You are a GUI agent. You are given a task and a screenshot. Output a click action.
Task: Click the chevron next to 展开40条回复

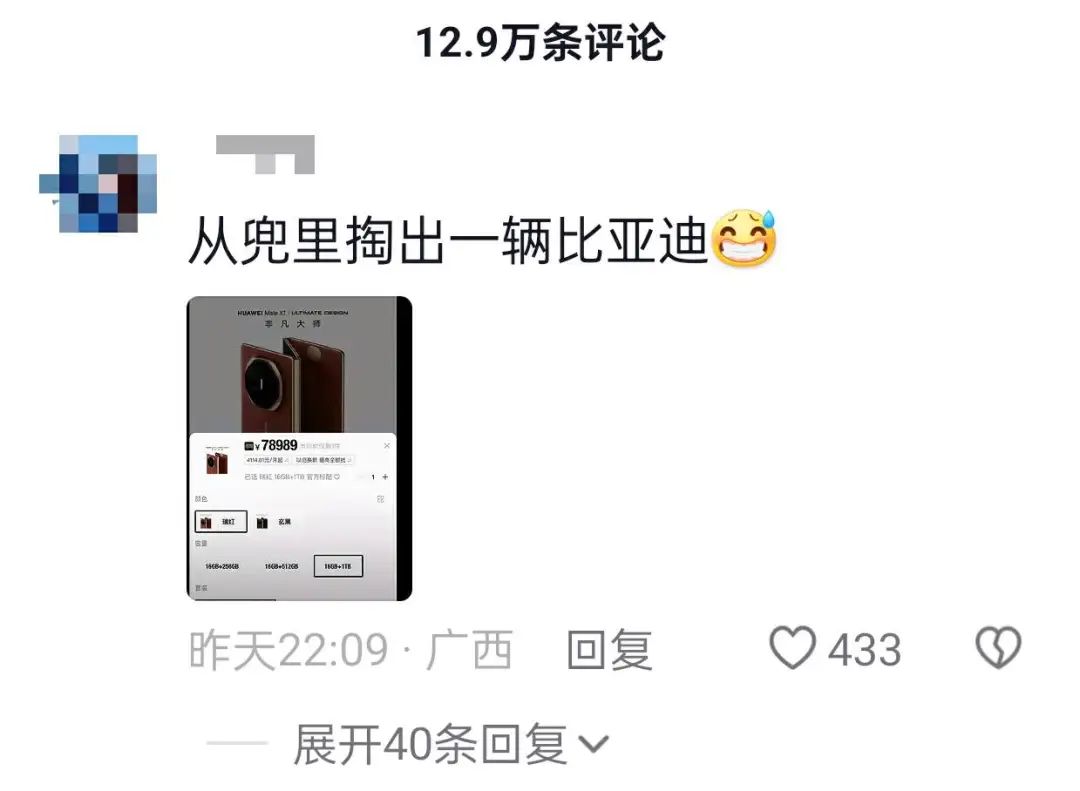592,745
